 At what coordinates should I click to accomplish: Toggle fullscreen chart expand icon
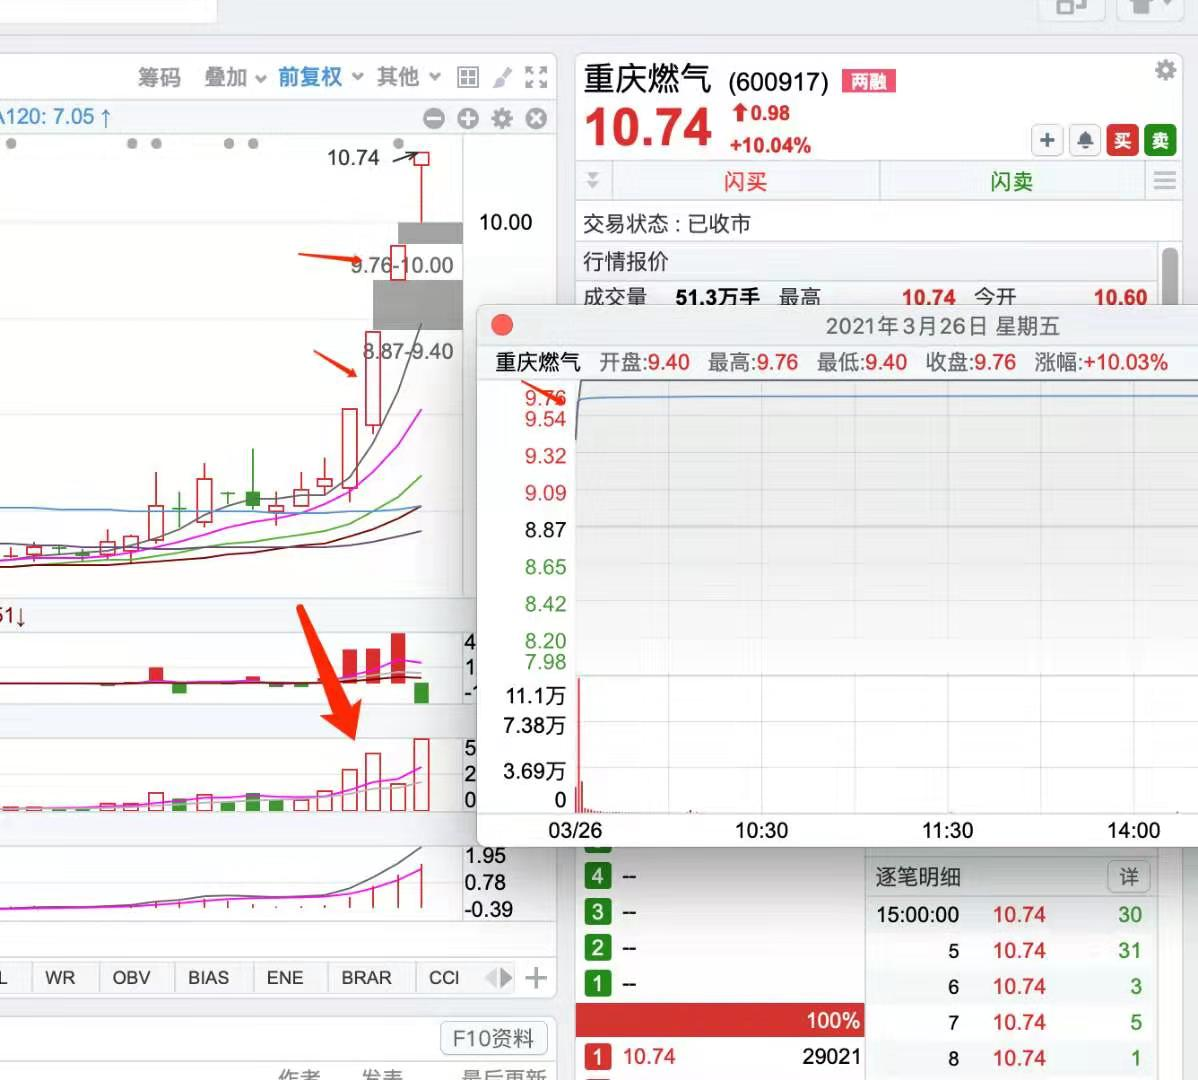pos(536,77)
